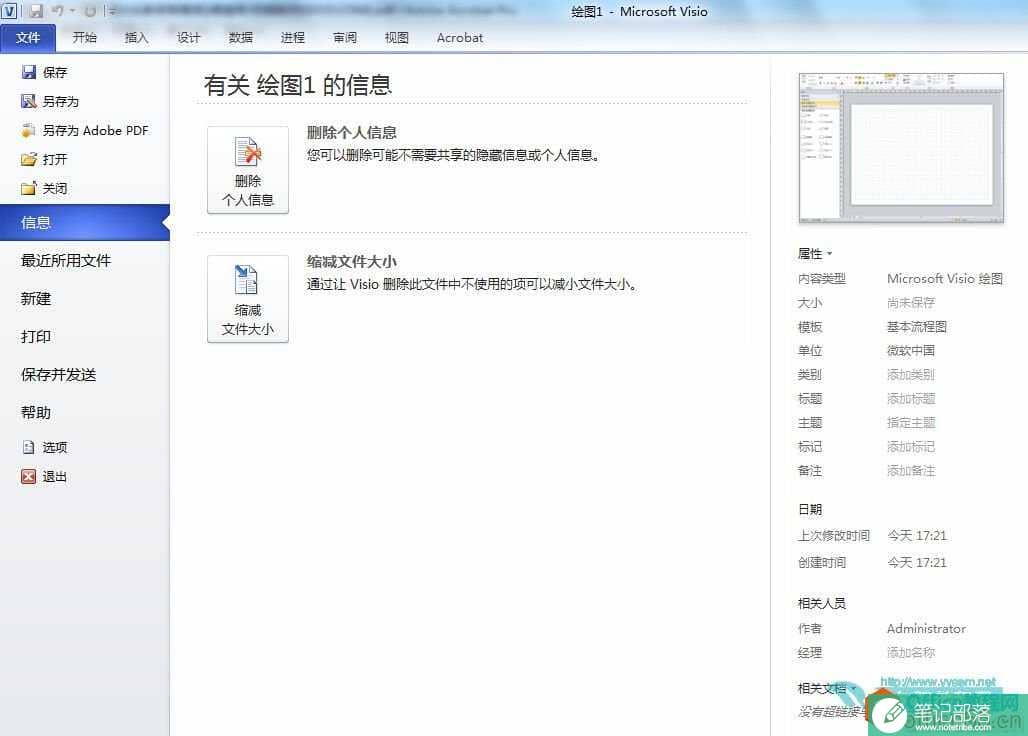This screenshot has width=1028, height=736.
Task: Click 添加标题 field
Action: pos(911,398)
